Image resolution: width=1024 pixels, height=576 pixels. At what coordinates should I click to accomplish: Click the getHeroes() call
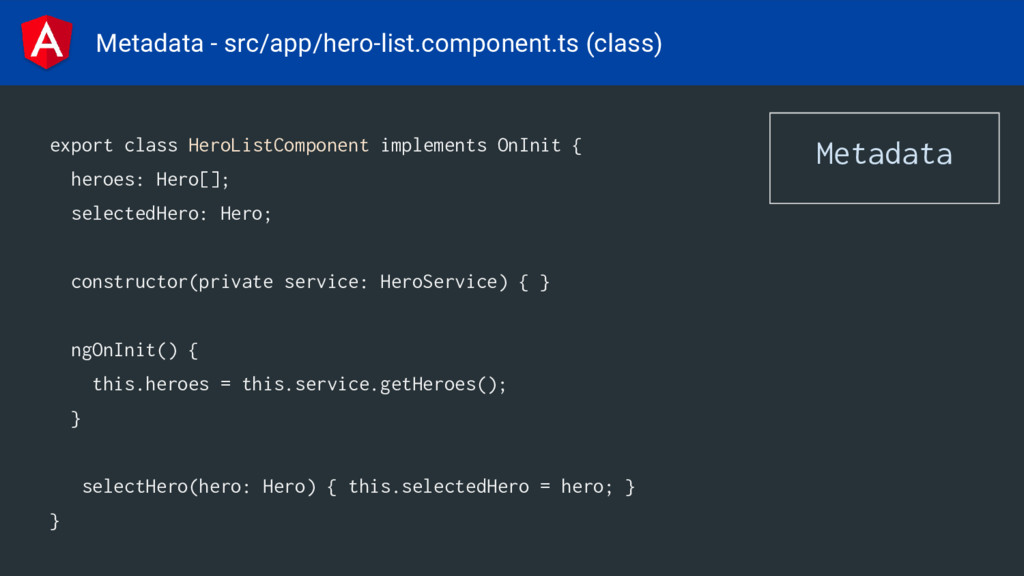coord(443,384)
